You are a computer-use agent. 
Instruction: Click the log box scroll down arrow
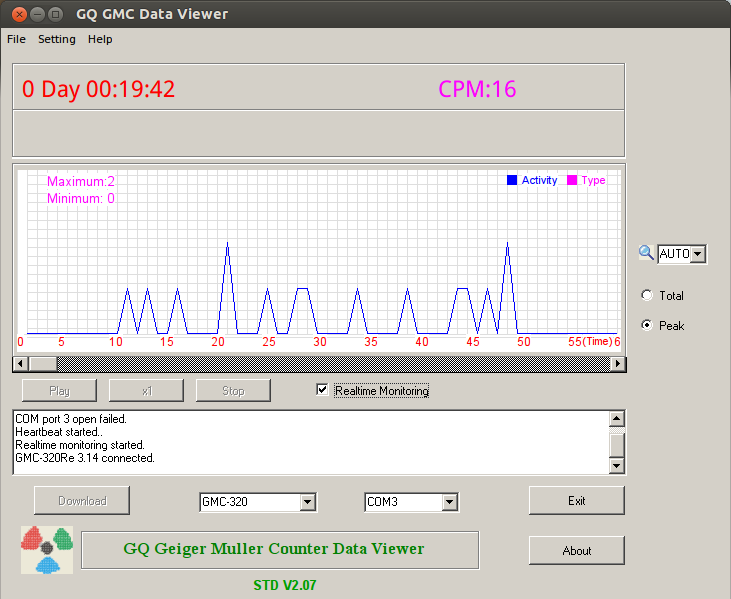point(617,465)
